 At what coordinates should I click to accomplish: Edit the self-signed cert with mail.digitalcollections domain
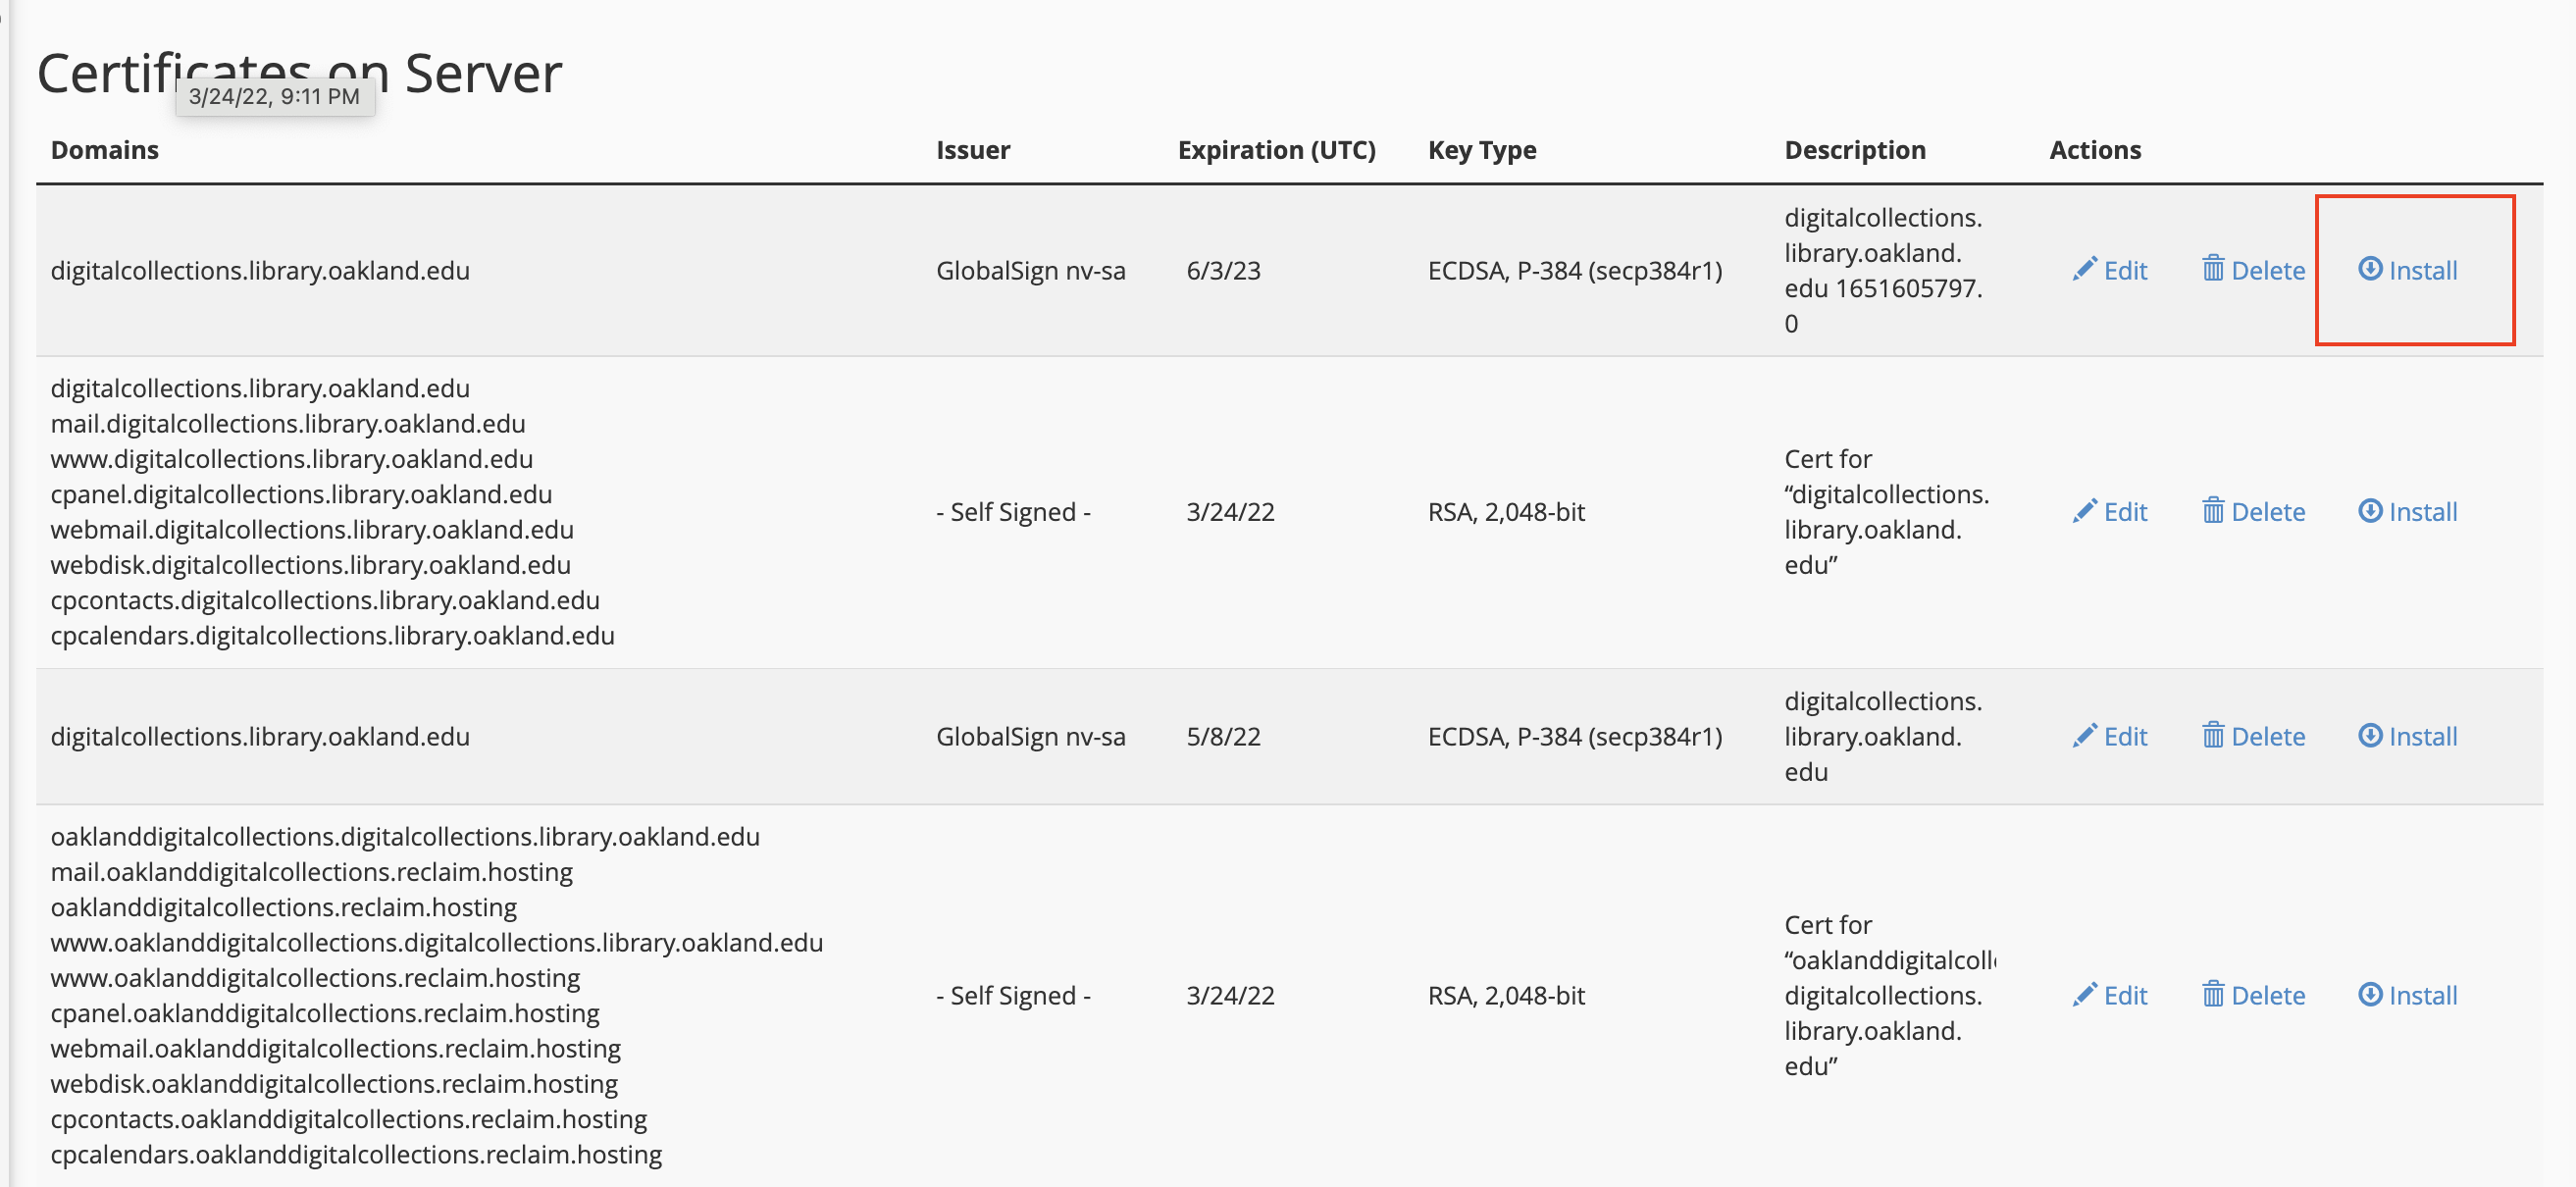[2109, 512]
